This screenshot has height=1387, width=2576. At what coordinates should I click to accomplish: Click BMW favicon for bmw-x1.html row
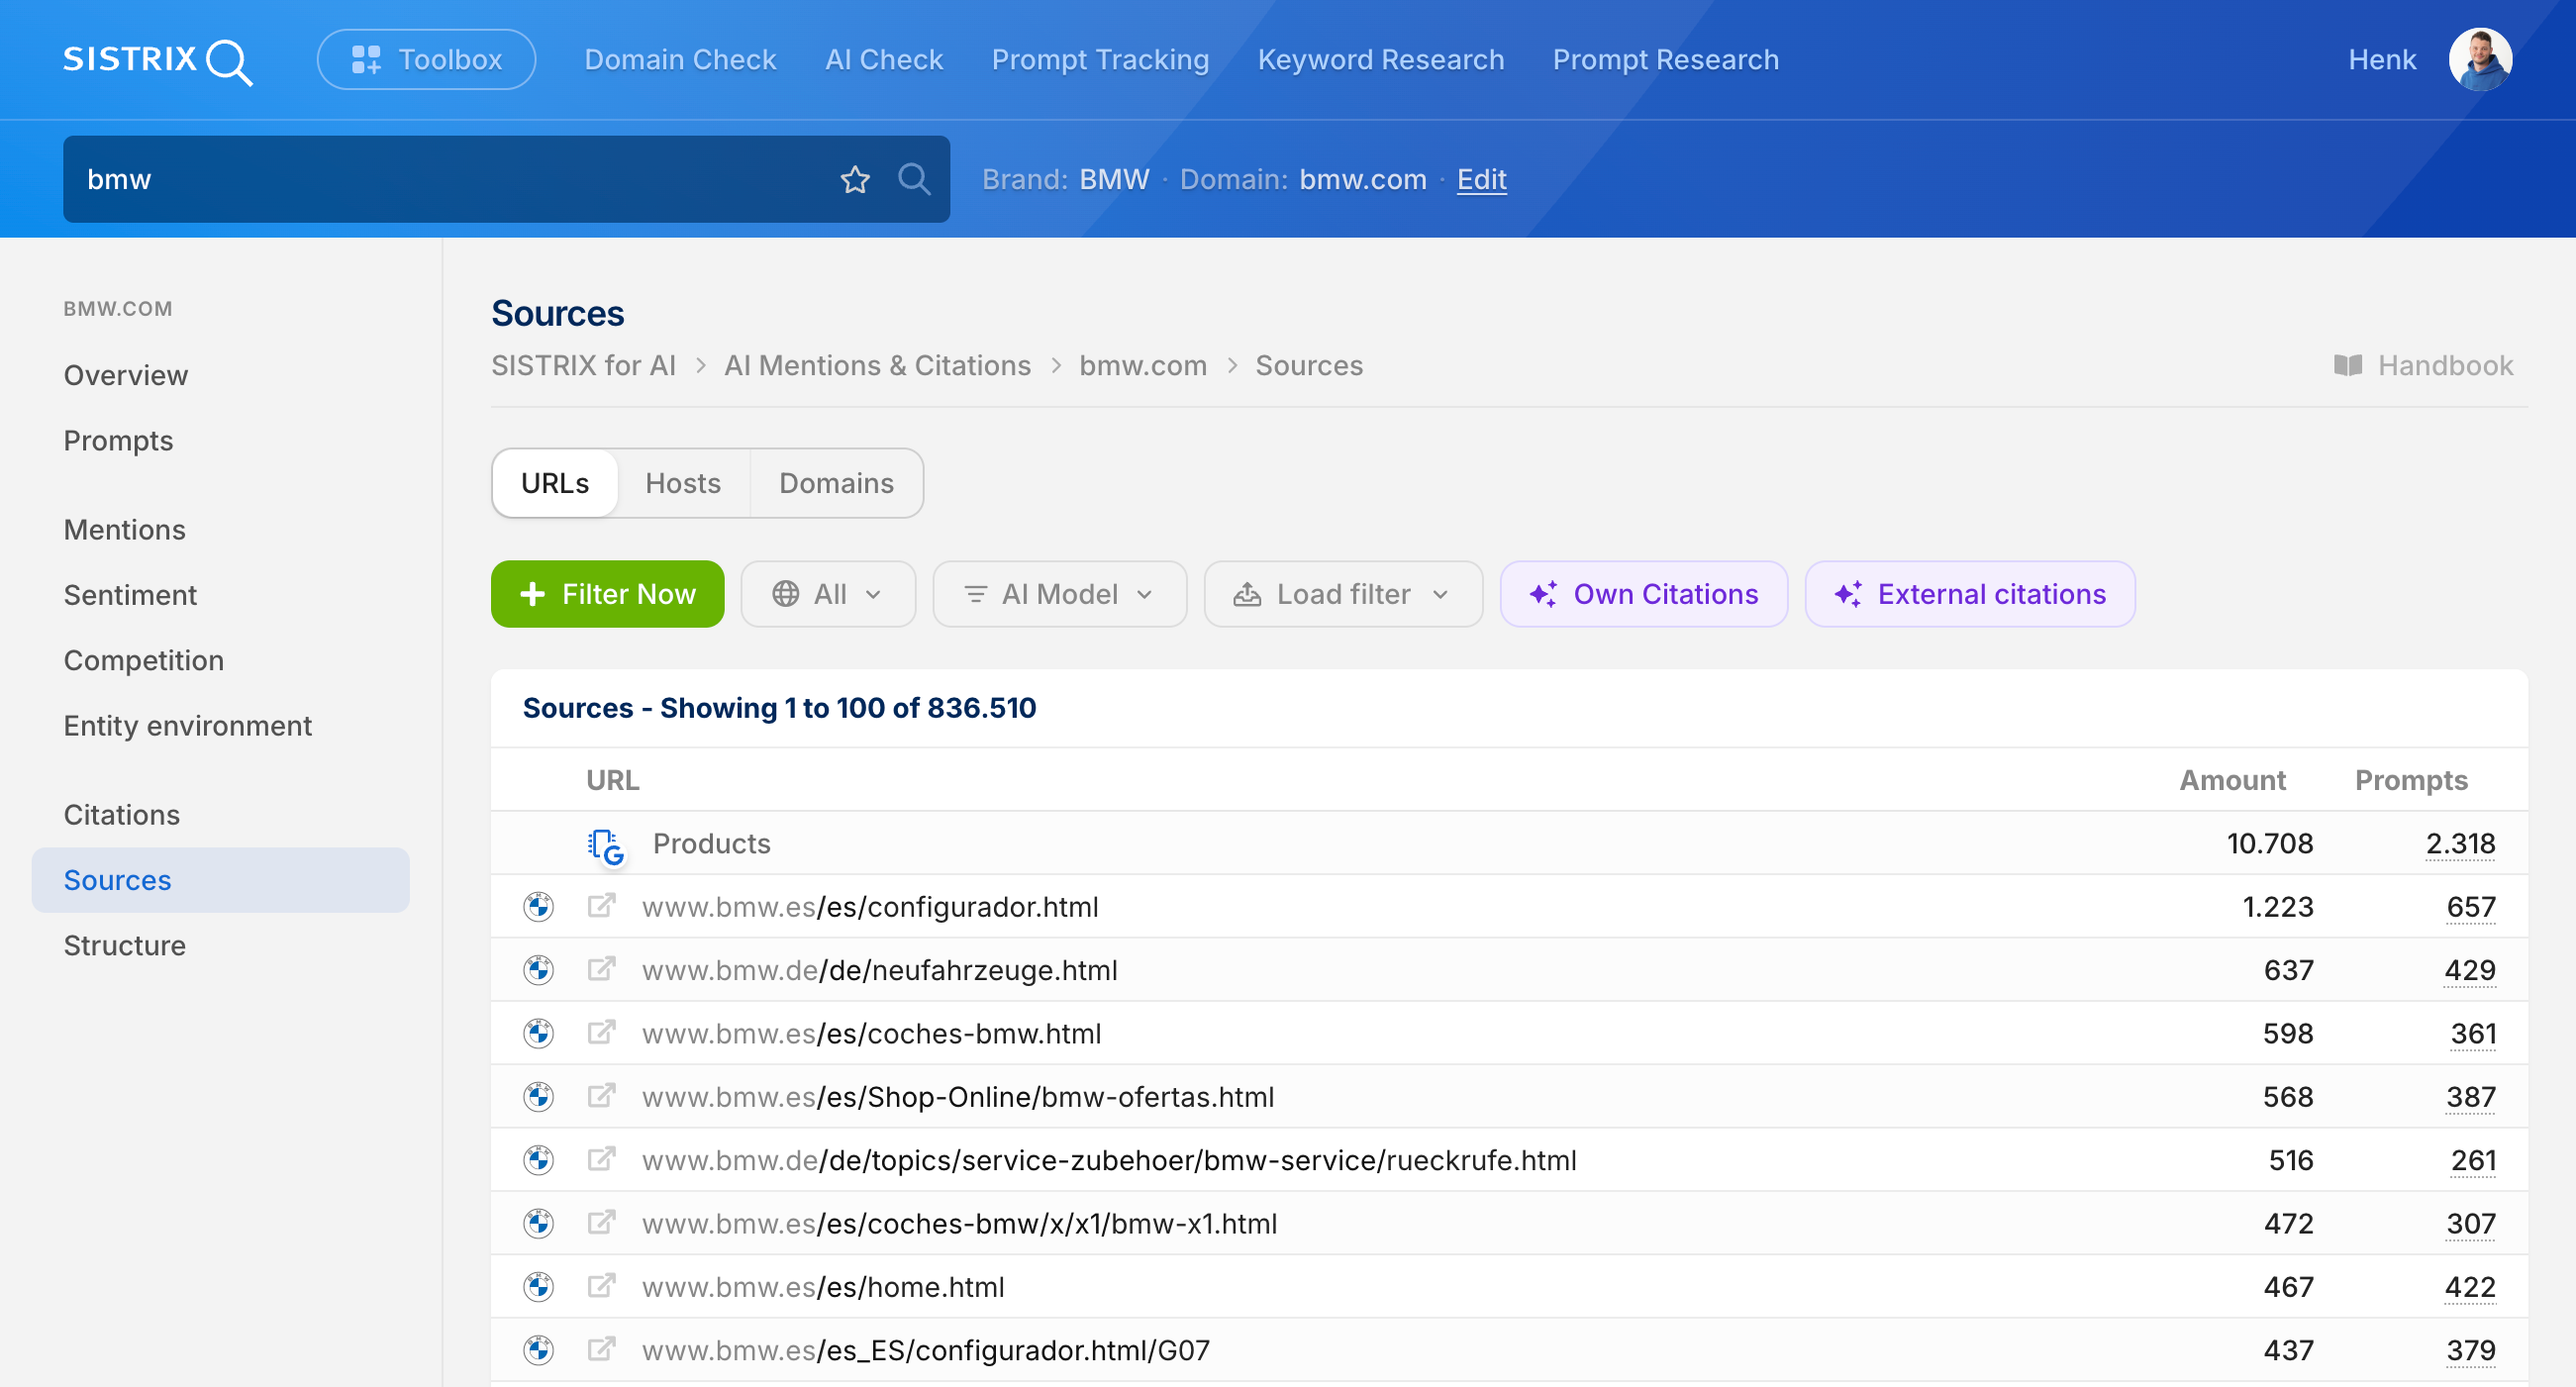click(538, 1223)
